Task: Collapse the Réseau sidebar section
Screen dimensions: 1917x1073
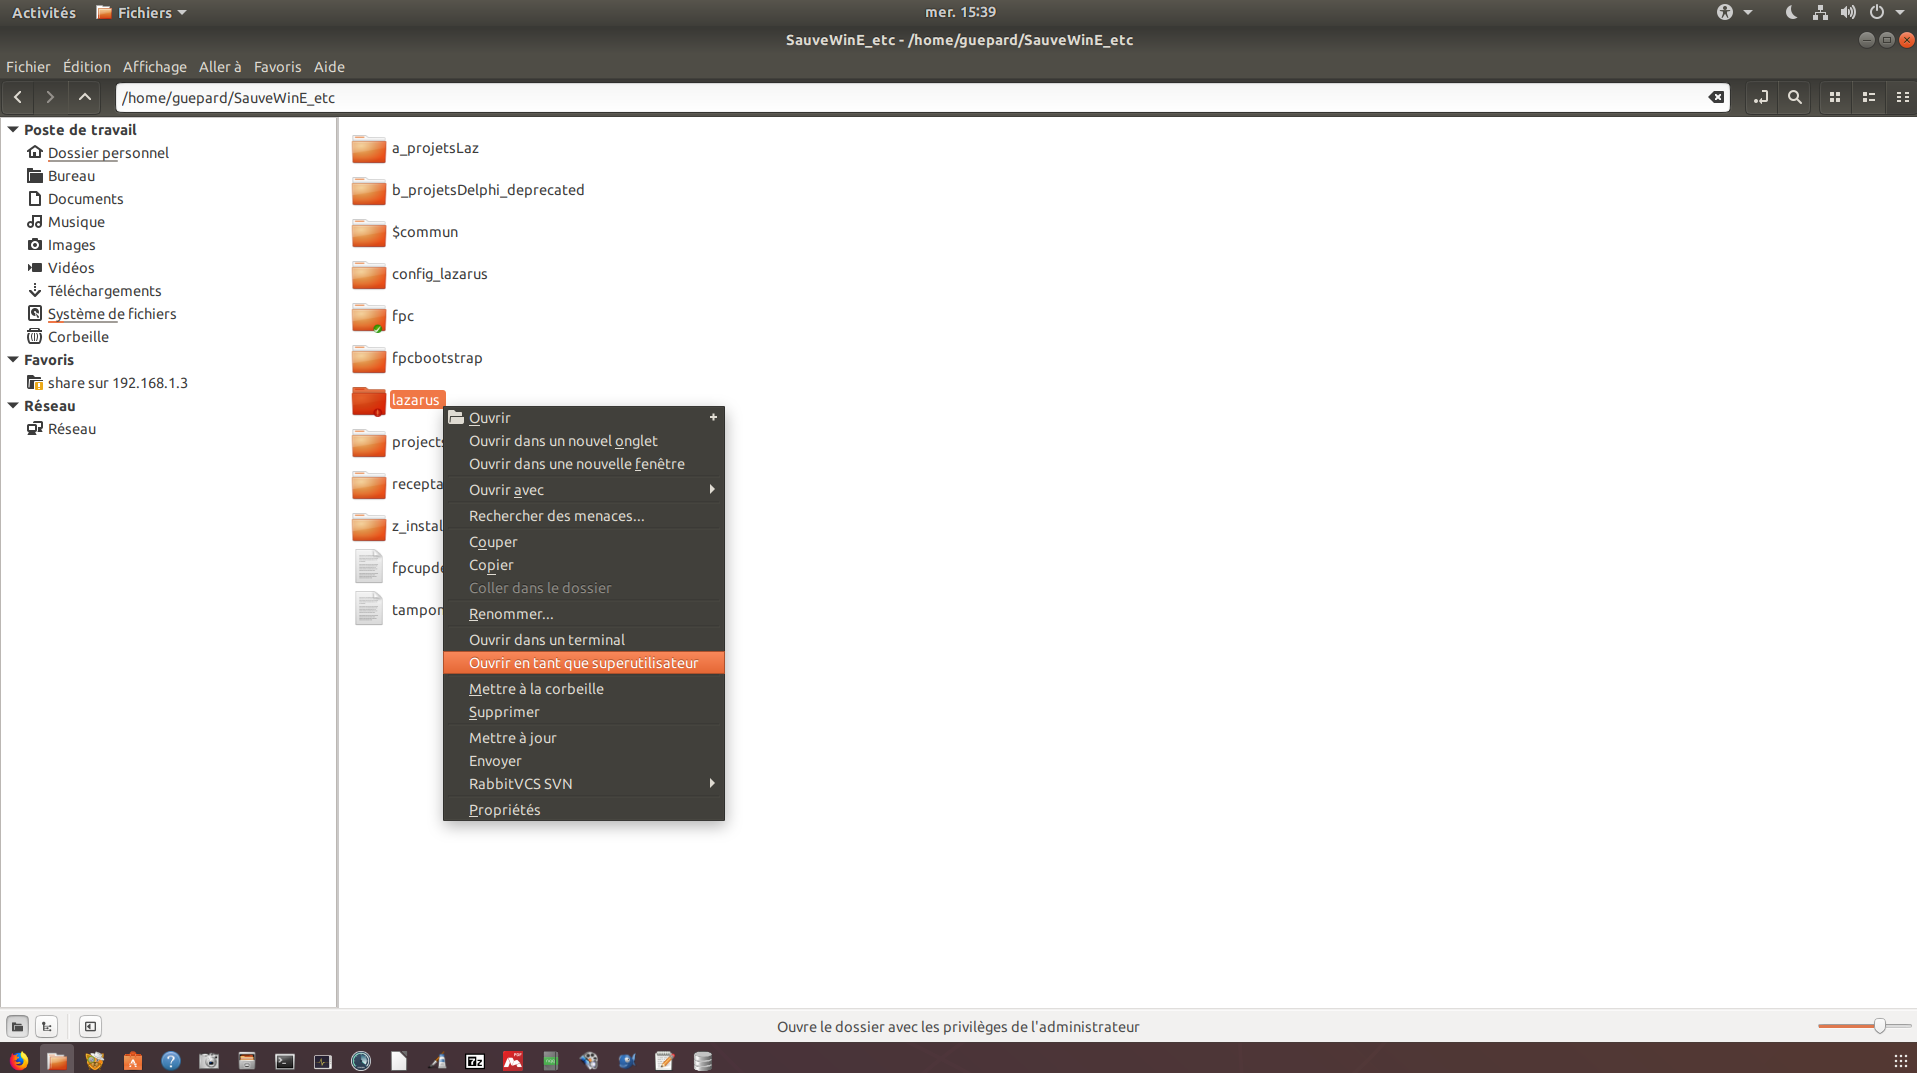Action: click(13, 406)
